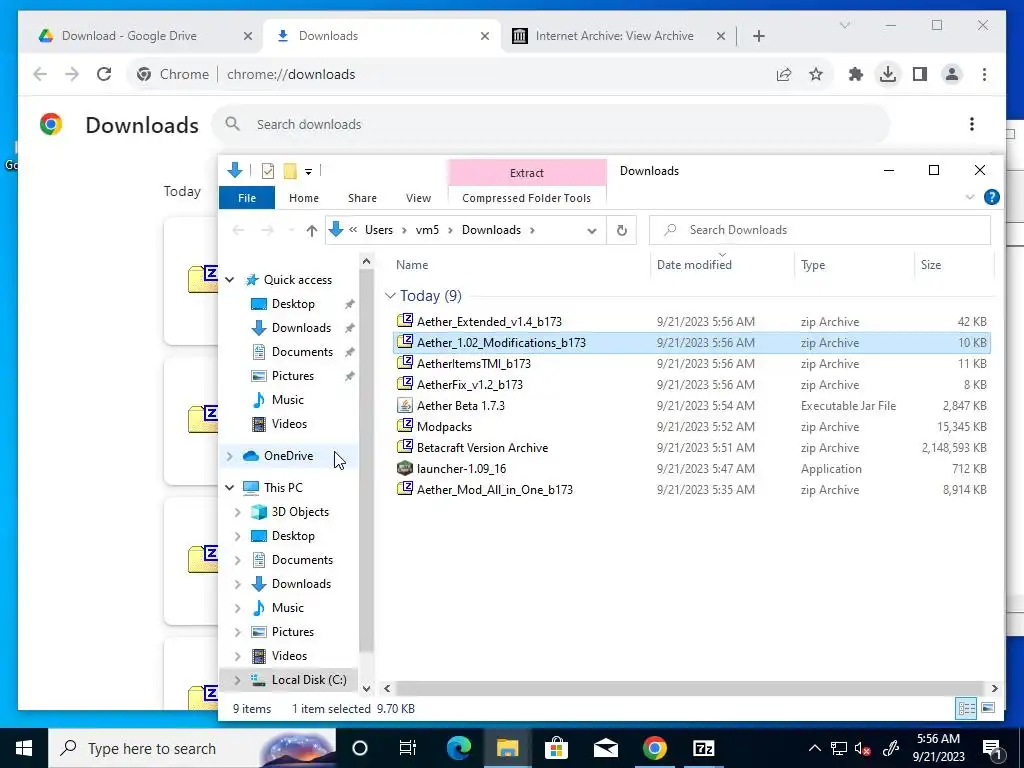1024x768 pixels.
Task: Collapse Quick access tree node
Action: 229,280
